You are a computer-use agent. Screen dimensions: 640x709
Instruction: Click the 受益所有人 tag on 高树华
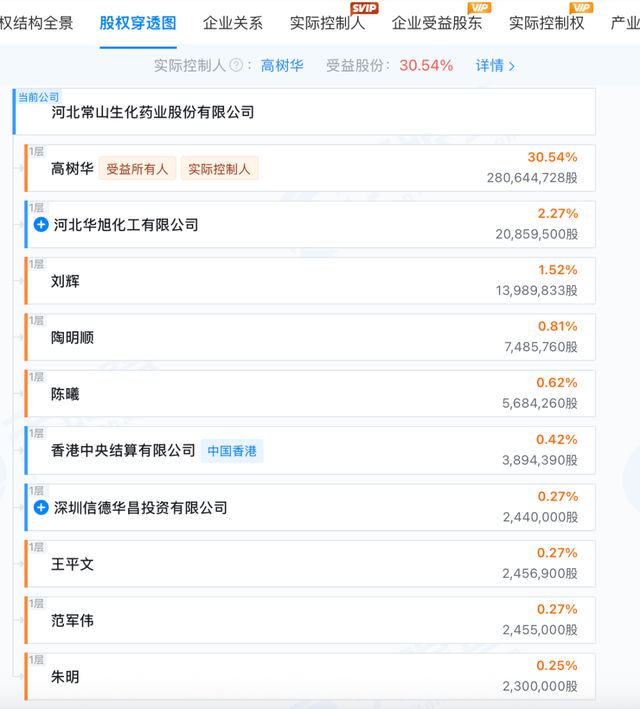tap(137, 169)
